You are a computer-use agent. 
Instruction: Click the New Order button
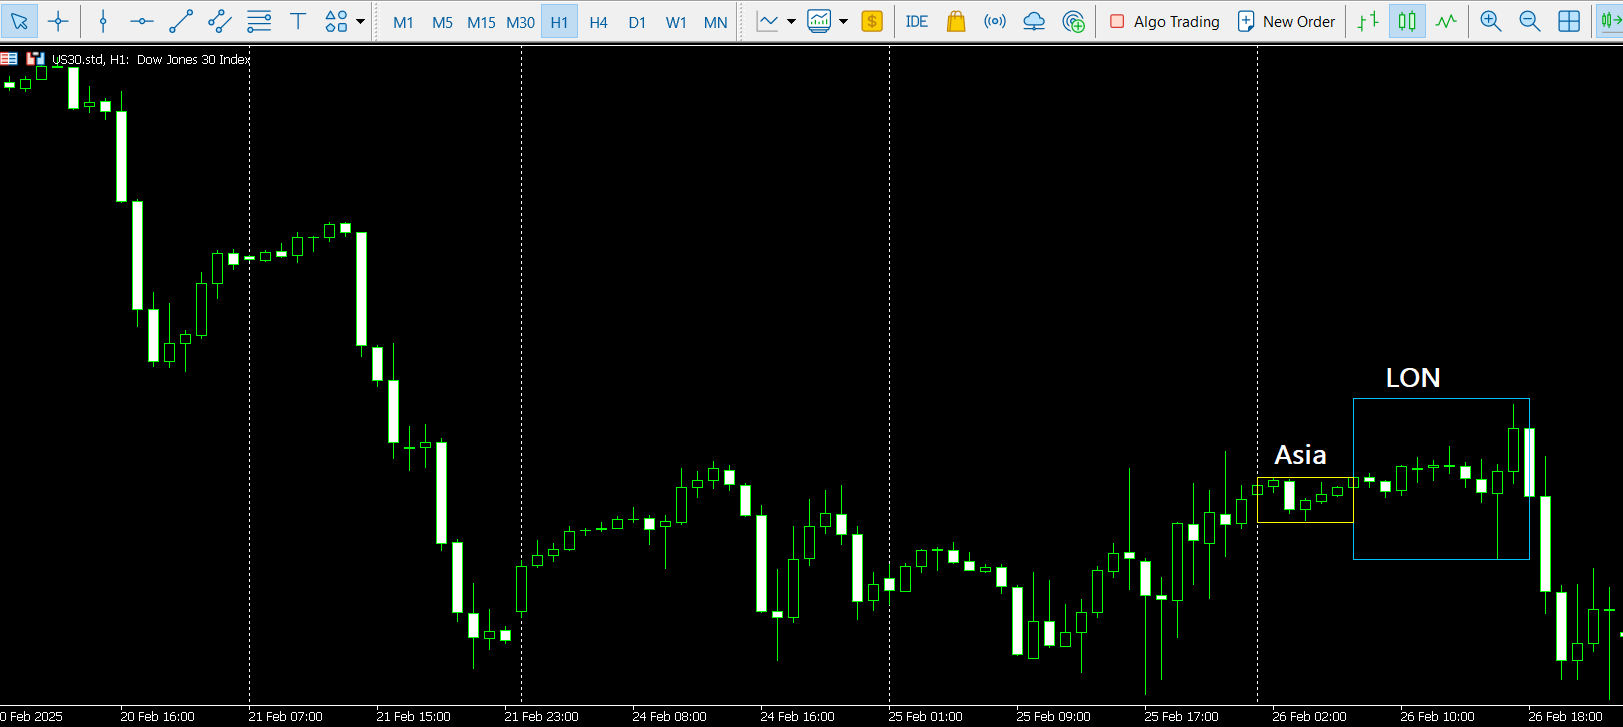pos(1286,21)
